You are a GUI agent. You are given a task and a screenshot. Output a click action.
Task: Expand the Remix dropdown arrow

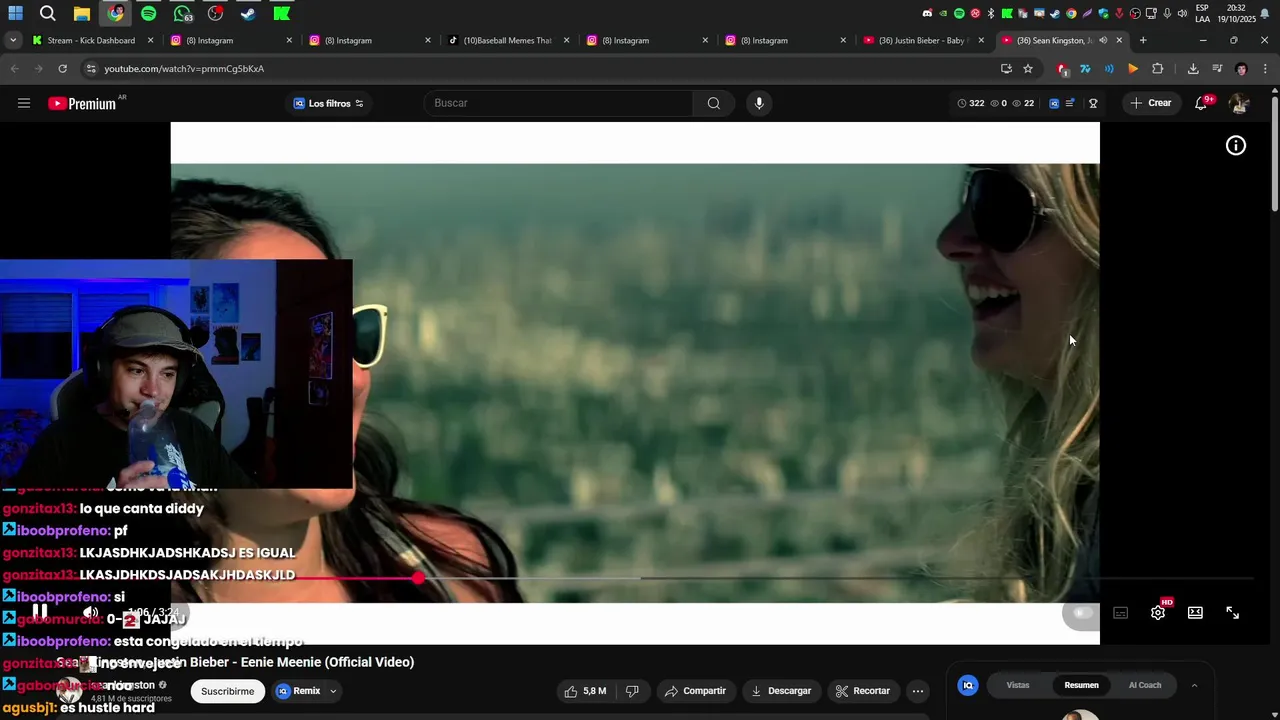[x=333, y=691]
